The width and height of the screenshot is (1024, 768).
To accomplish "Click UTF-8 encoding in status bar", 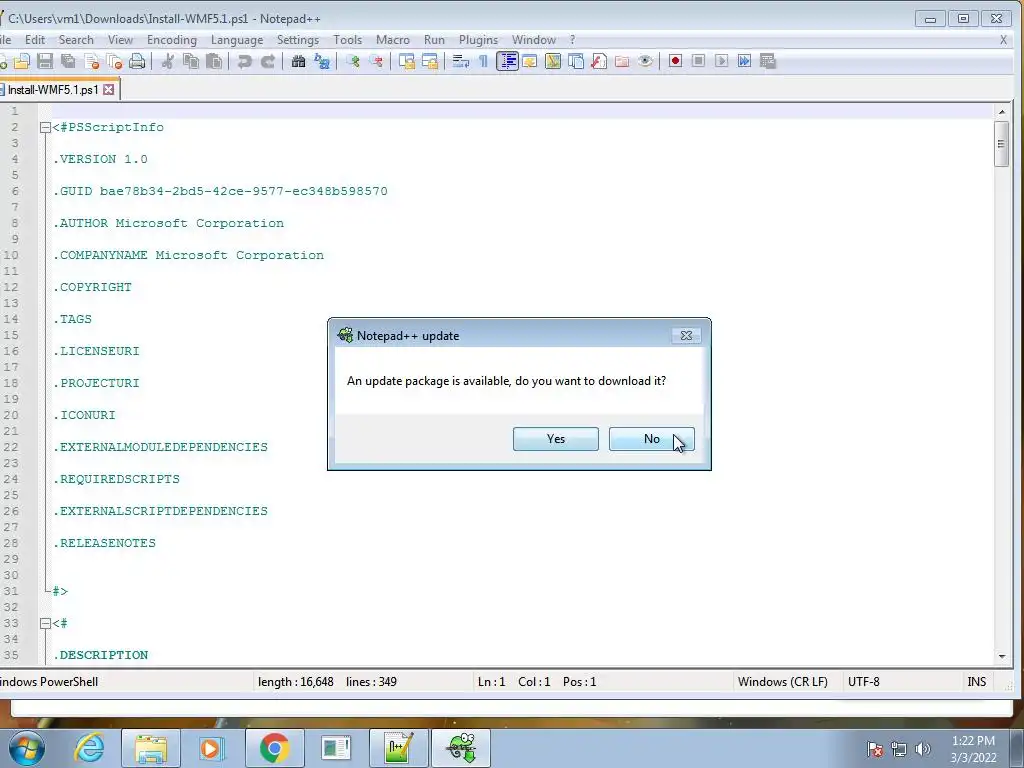I will point(863,682).
